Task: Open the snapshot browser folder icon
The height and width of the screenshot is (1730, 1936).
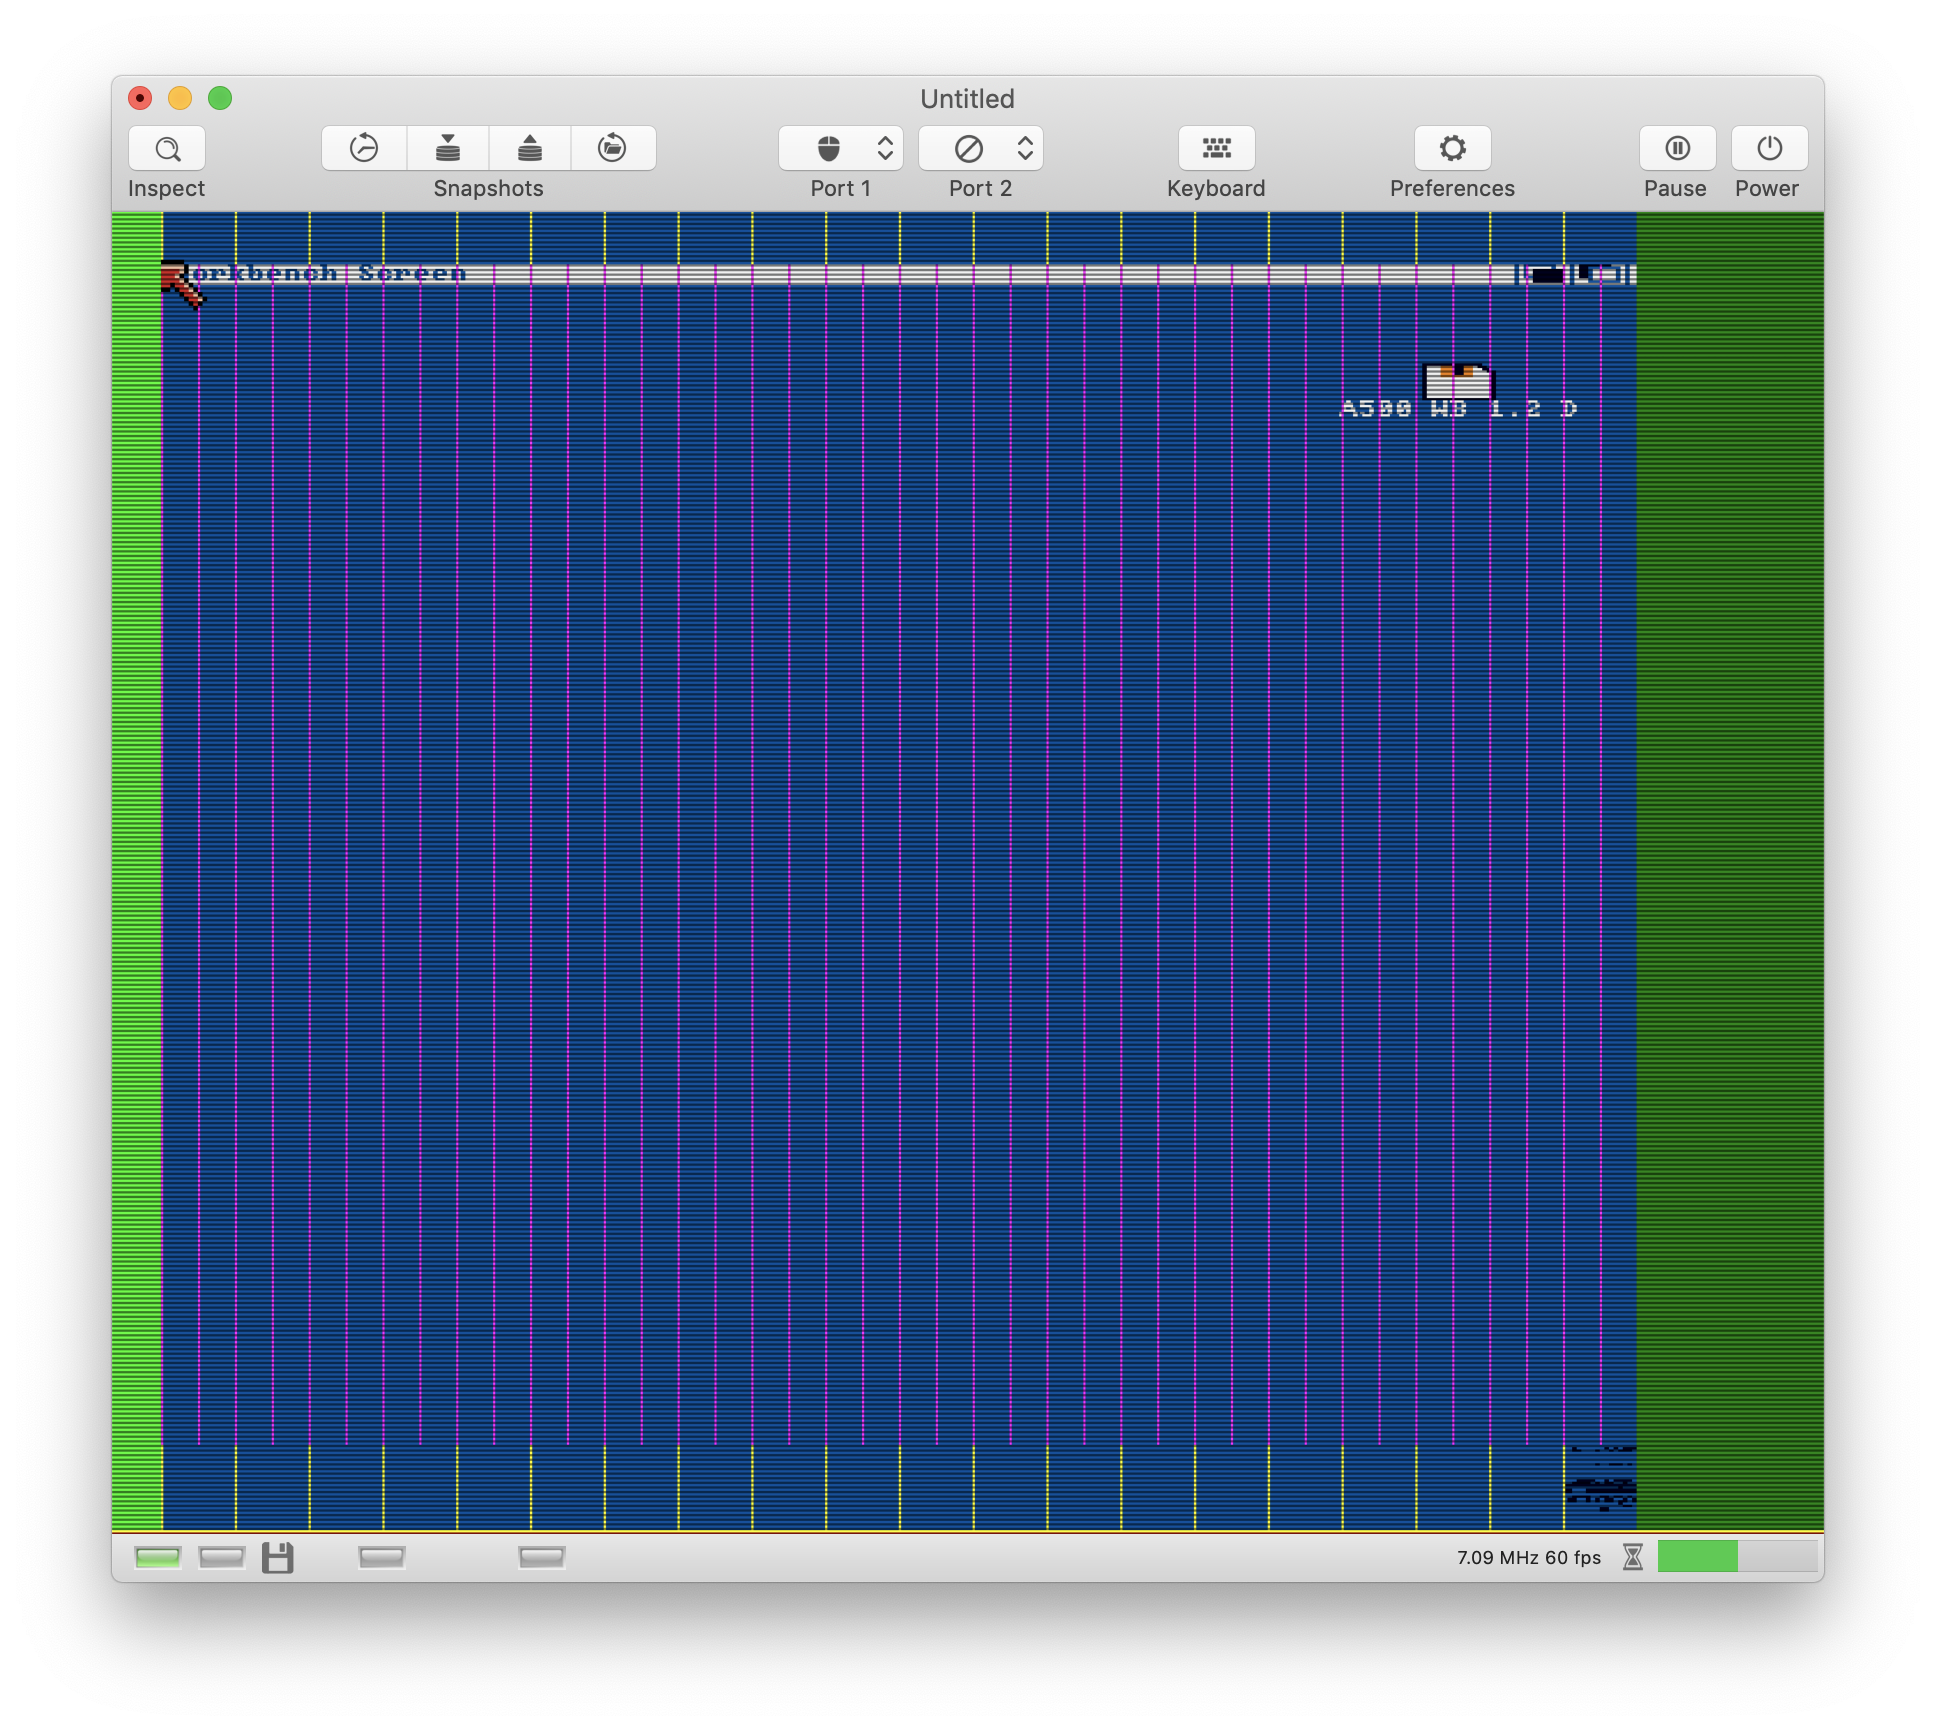Action: 612,149
